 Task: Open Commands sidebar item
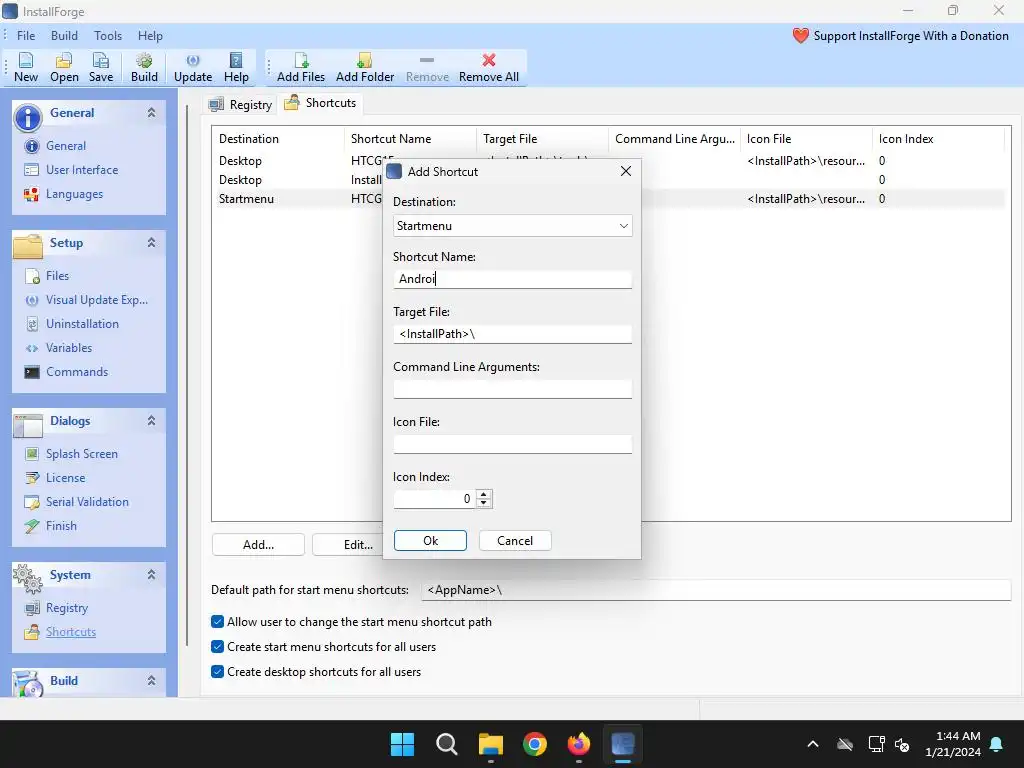(76, 372)
